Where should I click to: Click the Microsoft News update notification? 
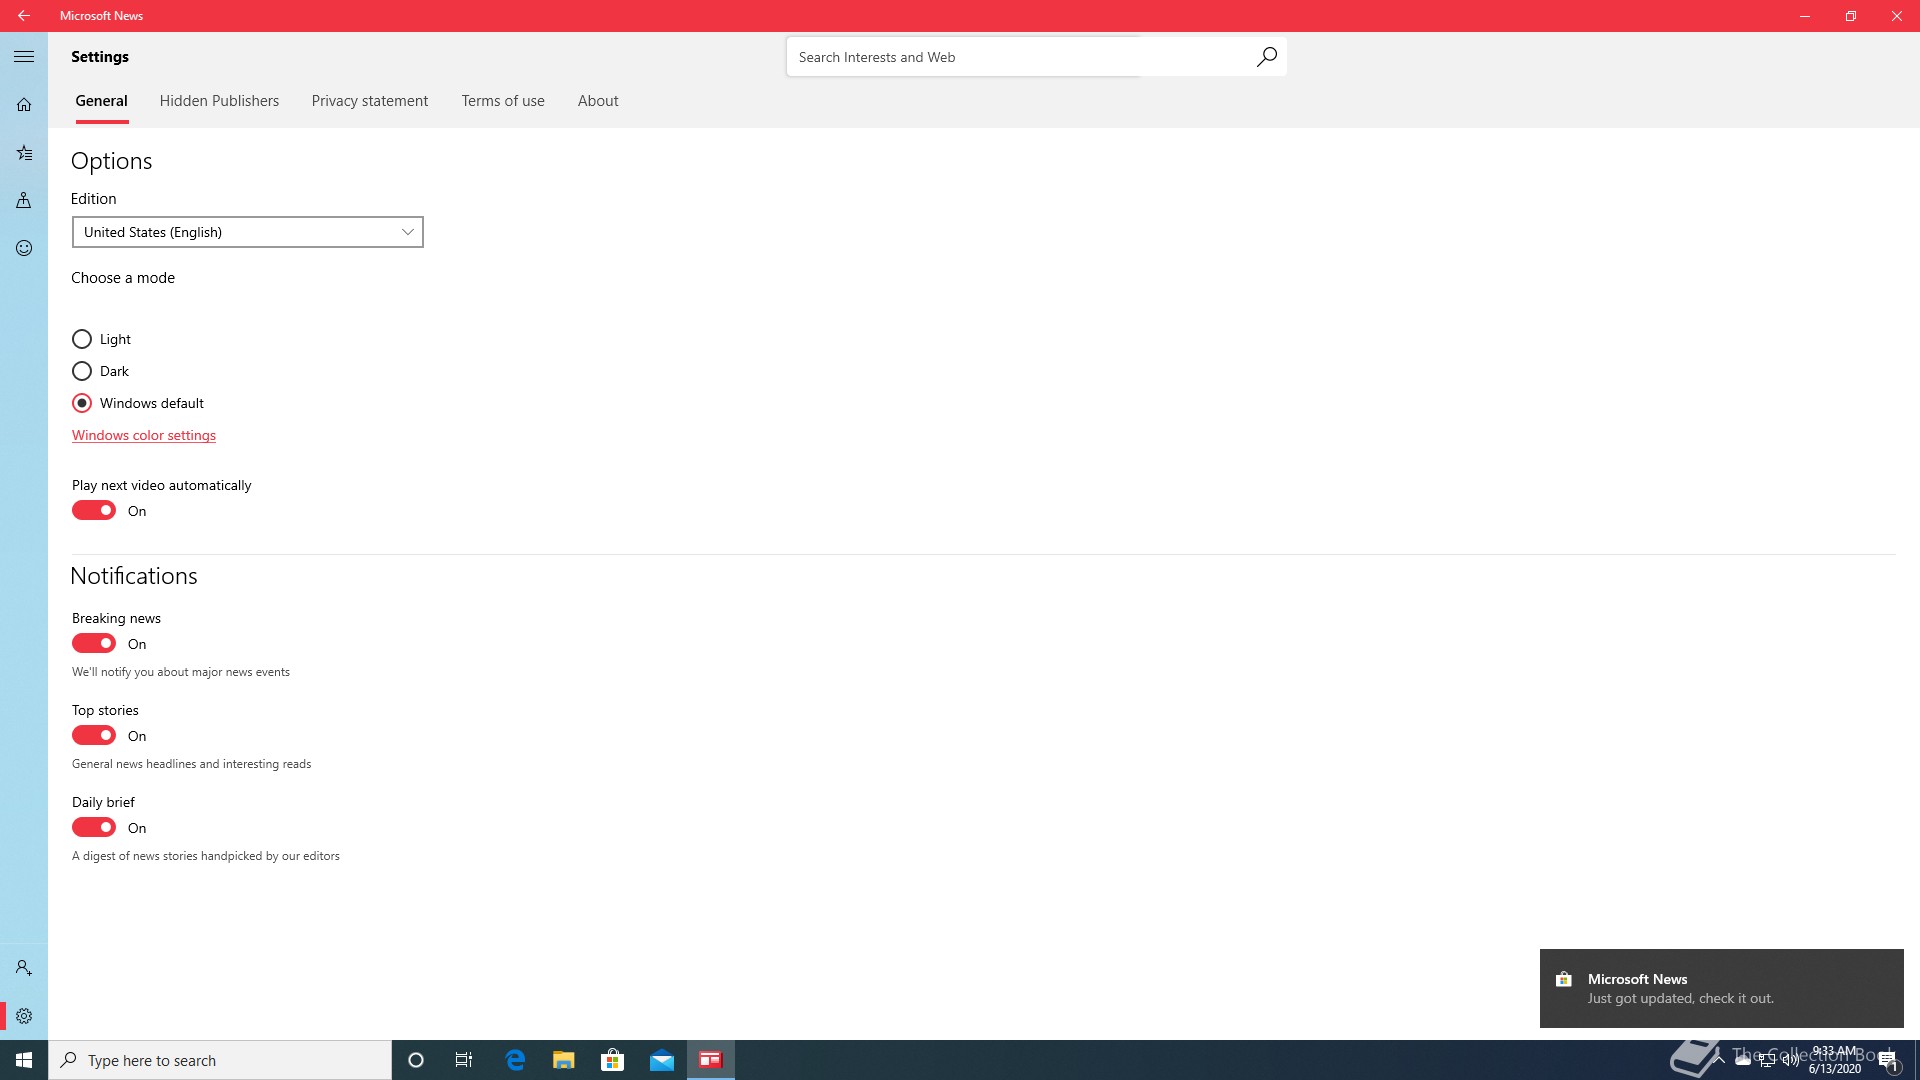pos(1722,988)
